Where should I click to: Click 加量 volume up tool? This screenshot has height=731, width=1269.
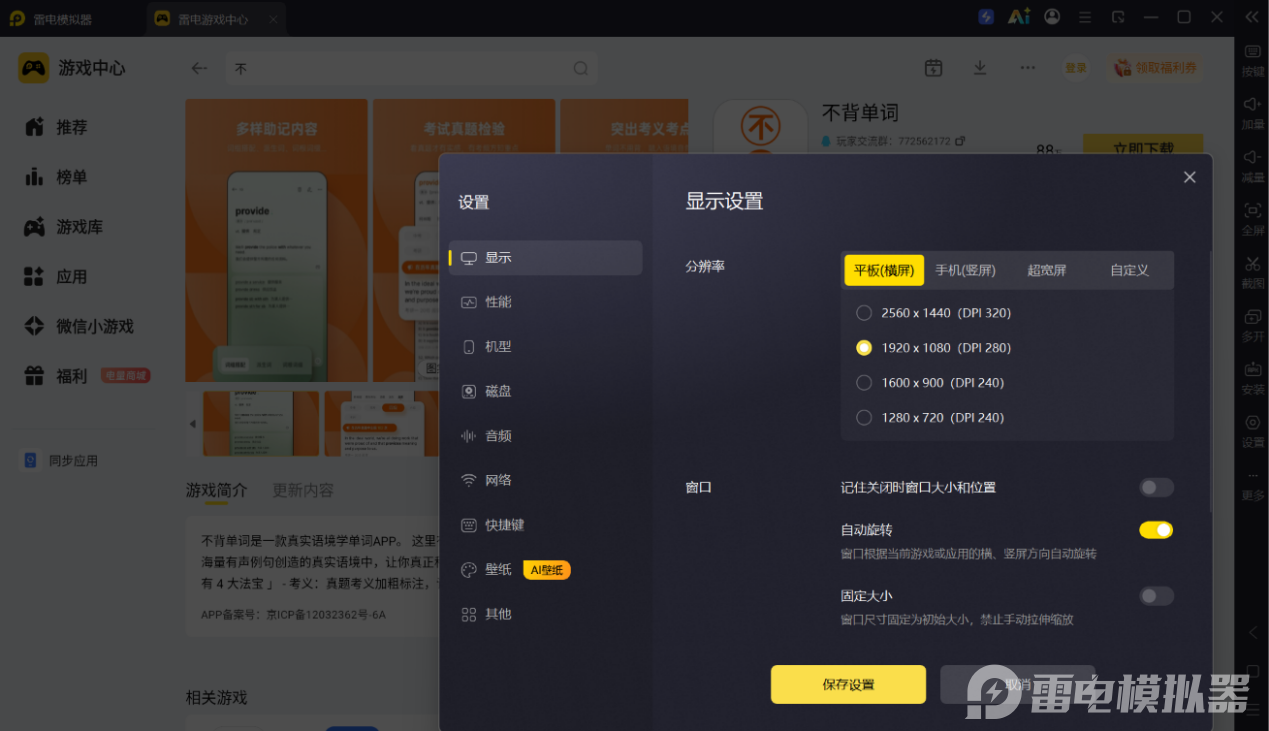1252,112
